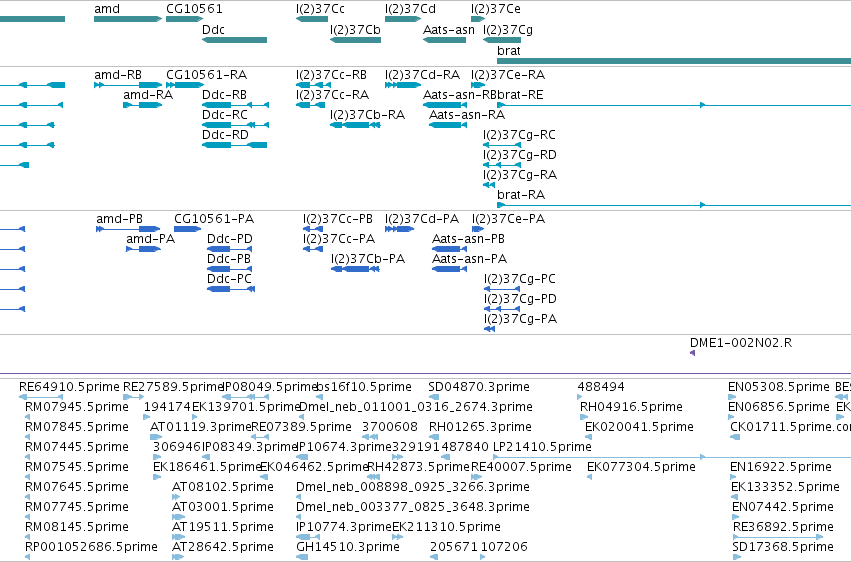Click the brat-RE transcript label

520,94
